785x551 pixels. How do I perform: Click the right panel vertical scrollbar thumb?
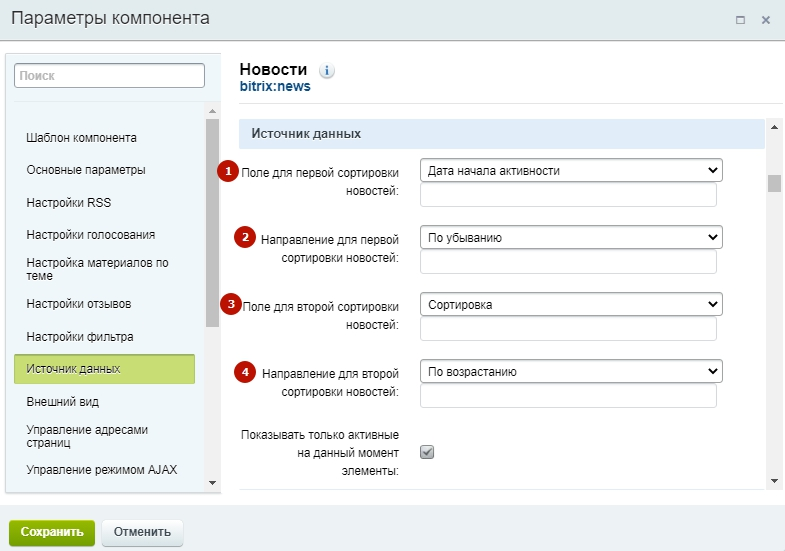point(773,182)
